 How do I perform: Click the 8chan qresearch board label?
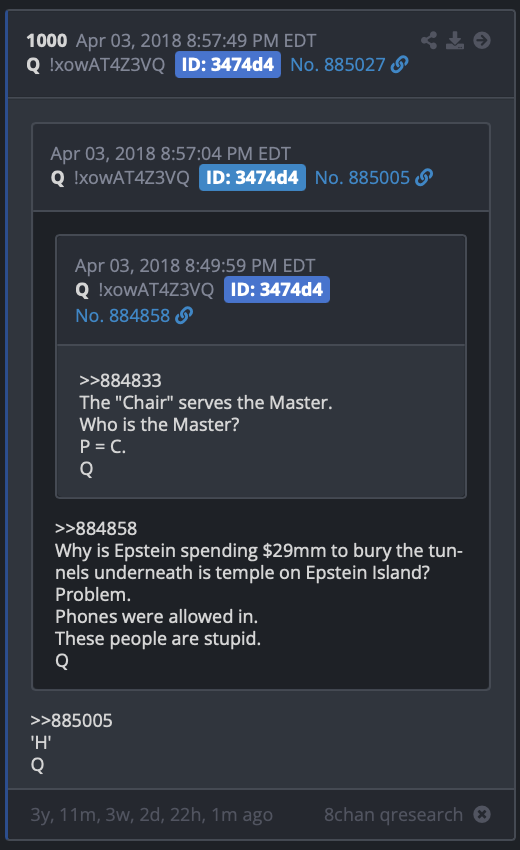(x=394, y=814)
